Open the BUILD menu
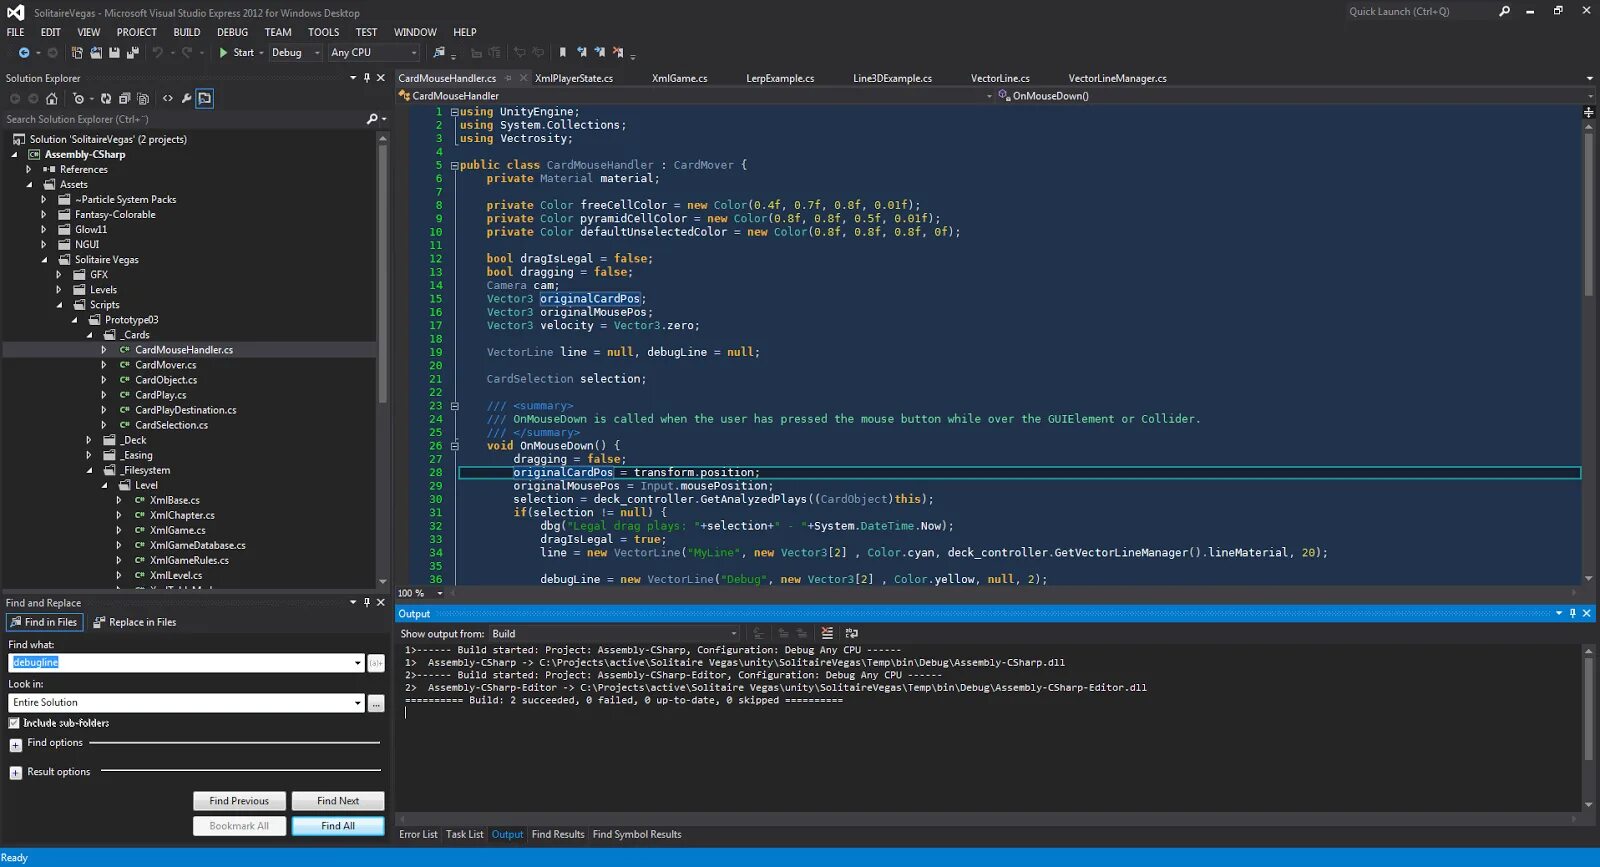1600x867 pixels. [187, 32]
